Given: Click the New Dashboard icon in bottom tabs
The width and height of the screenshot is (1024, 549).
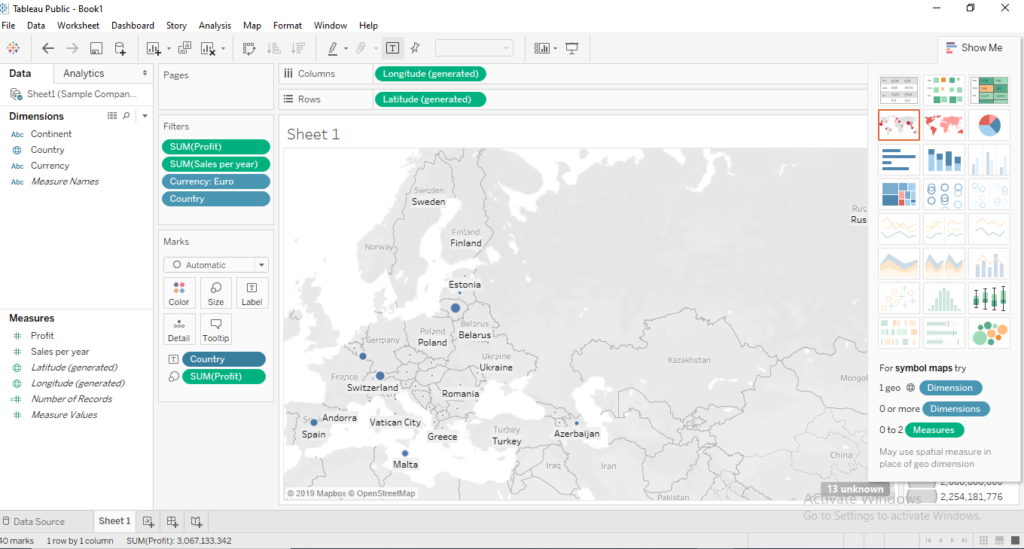Looking at the screenshot, I should click(x=172, y=521).
